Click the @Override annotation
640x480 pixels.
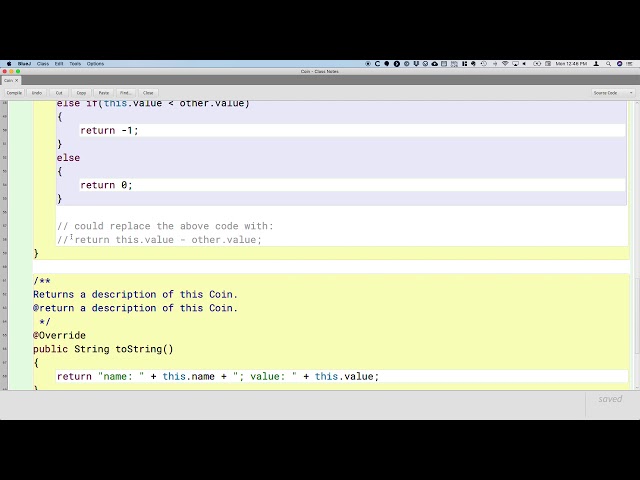[59, 335]
